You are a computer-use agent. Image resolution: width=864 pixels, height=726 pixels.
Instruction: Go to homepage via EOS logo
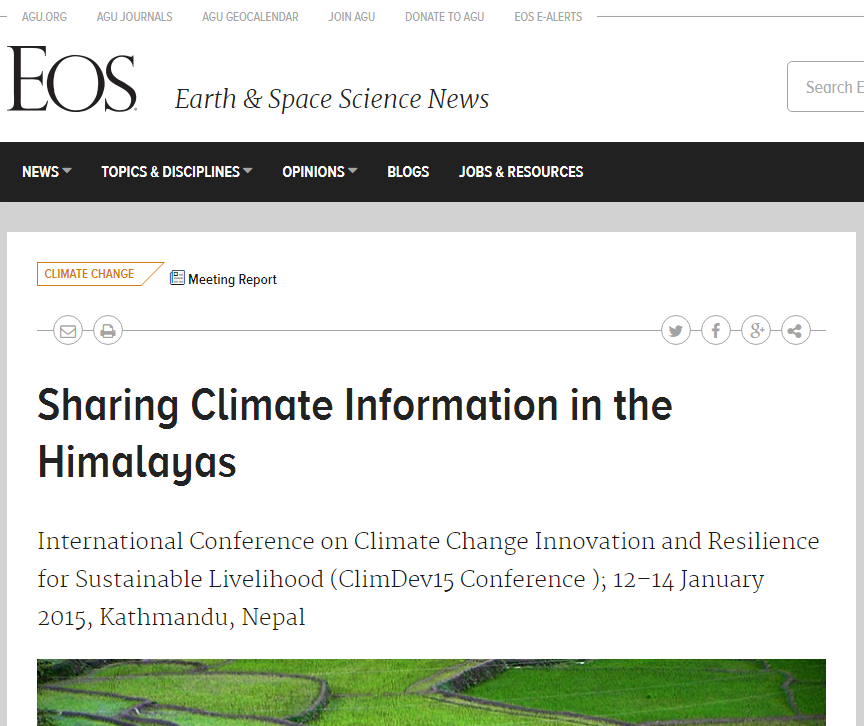point(72,79)
